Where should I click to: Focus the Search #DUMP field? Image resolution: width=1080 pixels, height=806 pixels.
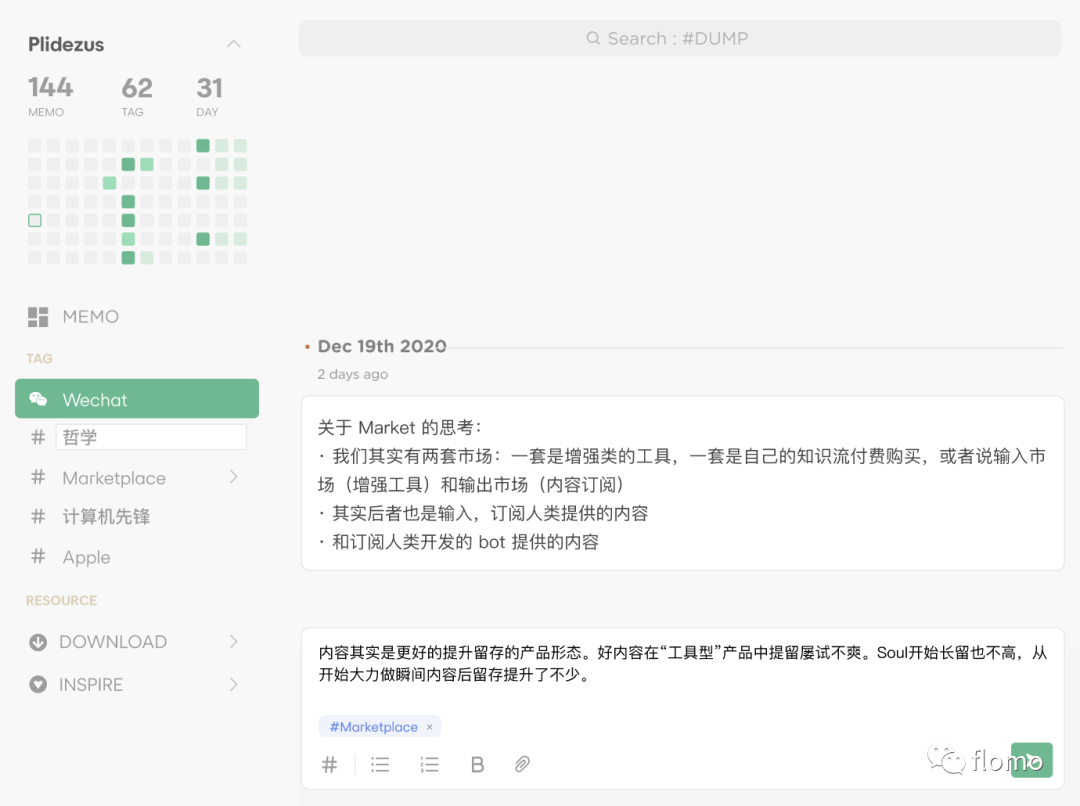[x=680, y=38]
